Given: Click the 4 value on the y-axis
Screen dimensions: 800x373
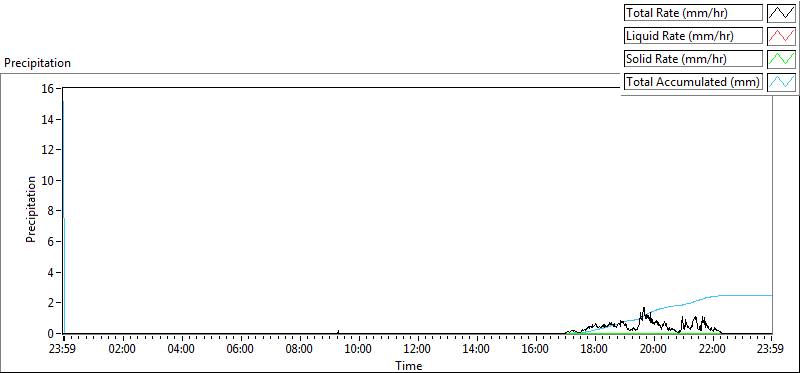Looking at the screenshot, I should (51, 272).
